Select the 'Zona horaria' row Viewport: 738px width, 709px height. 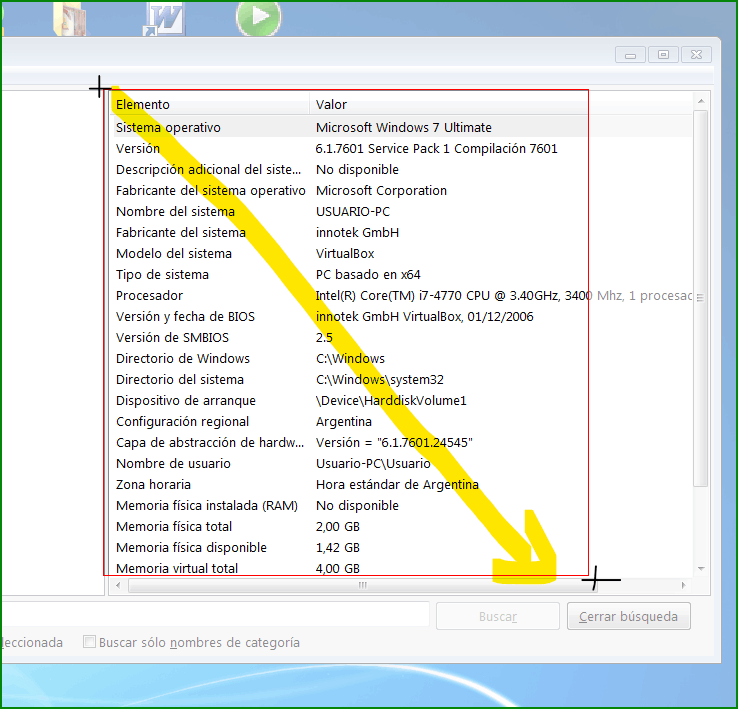[x=401, y=484]
